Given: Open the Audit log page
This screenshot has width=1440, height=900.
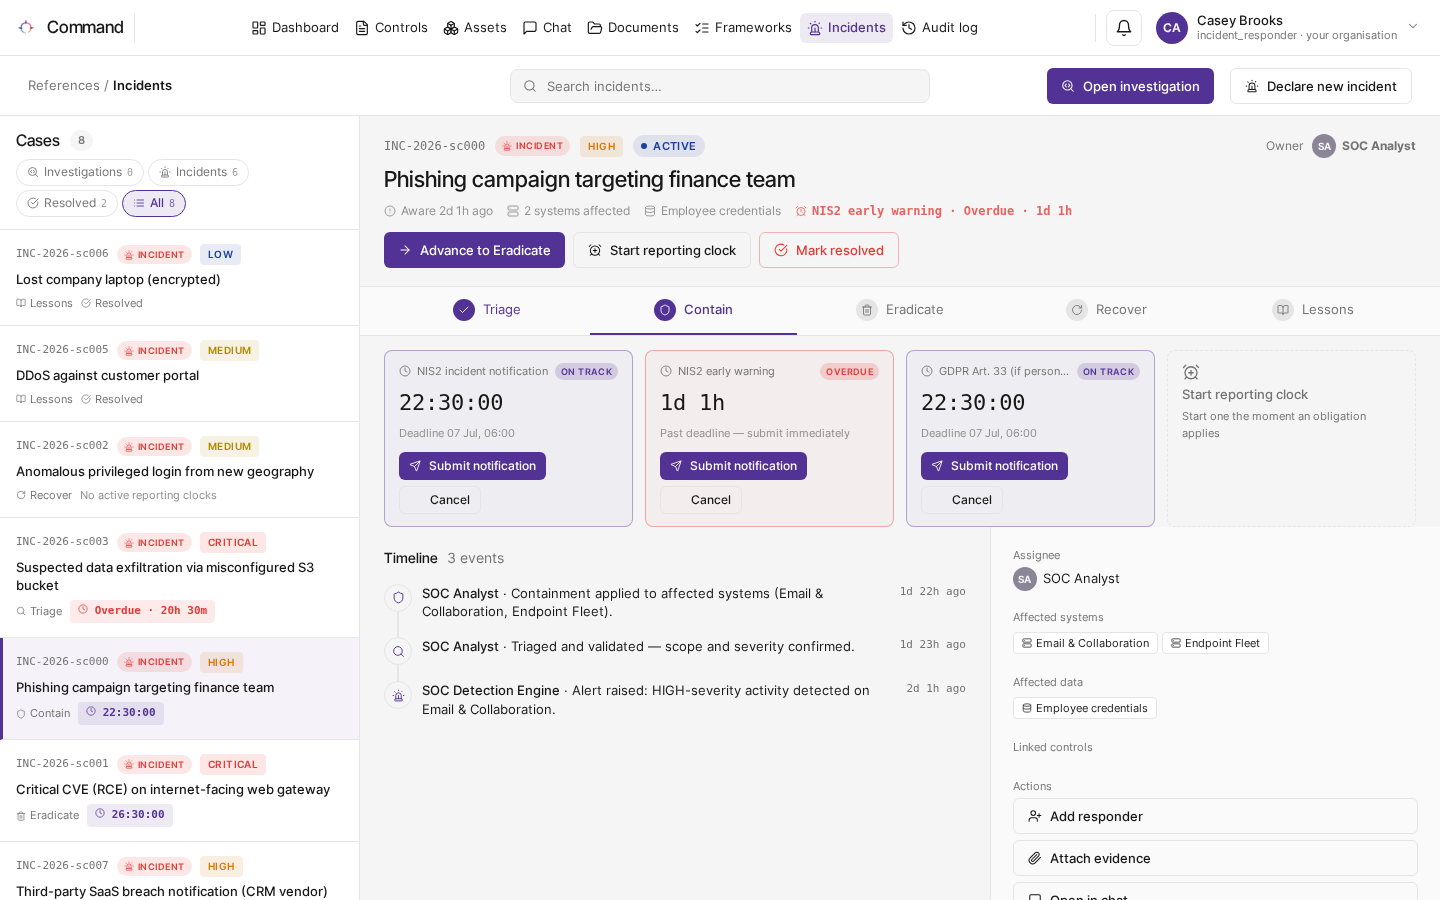Looking at the screenshot, I should tap(940, 28).
